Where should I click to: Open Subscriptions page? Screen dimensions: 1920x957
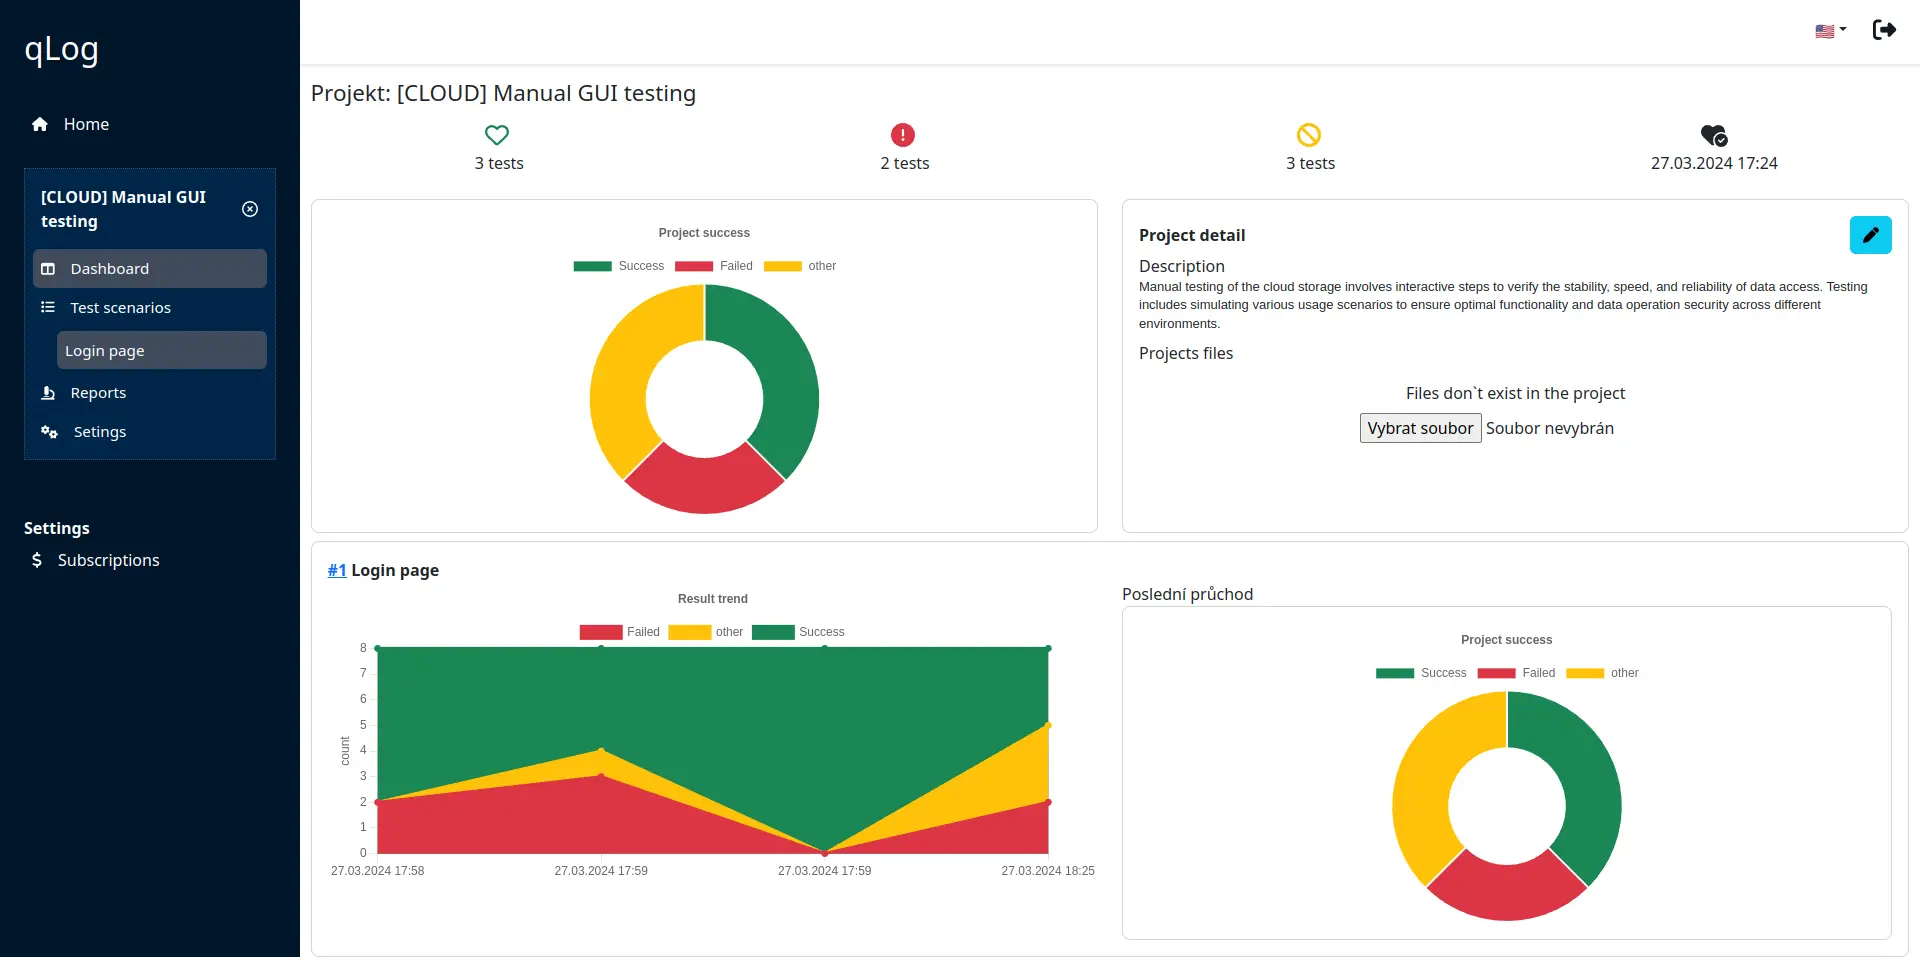108,560
